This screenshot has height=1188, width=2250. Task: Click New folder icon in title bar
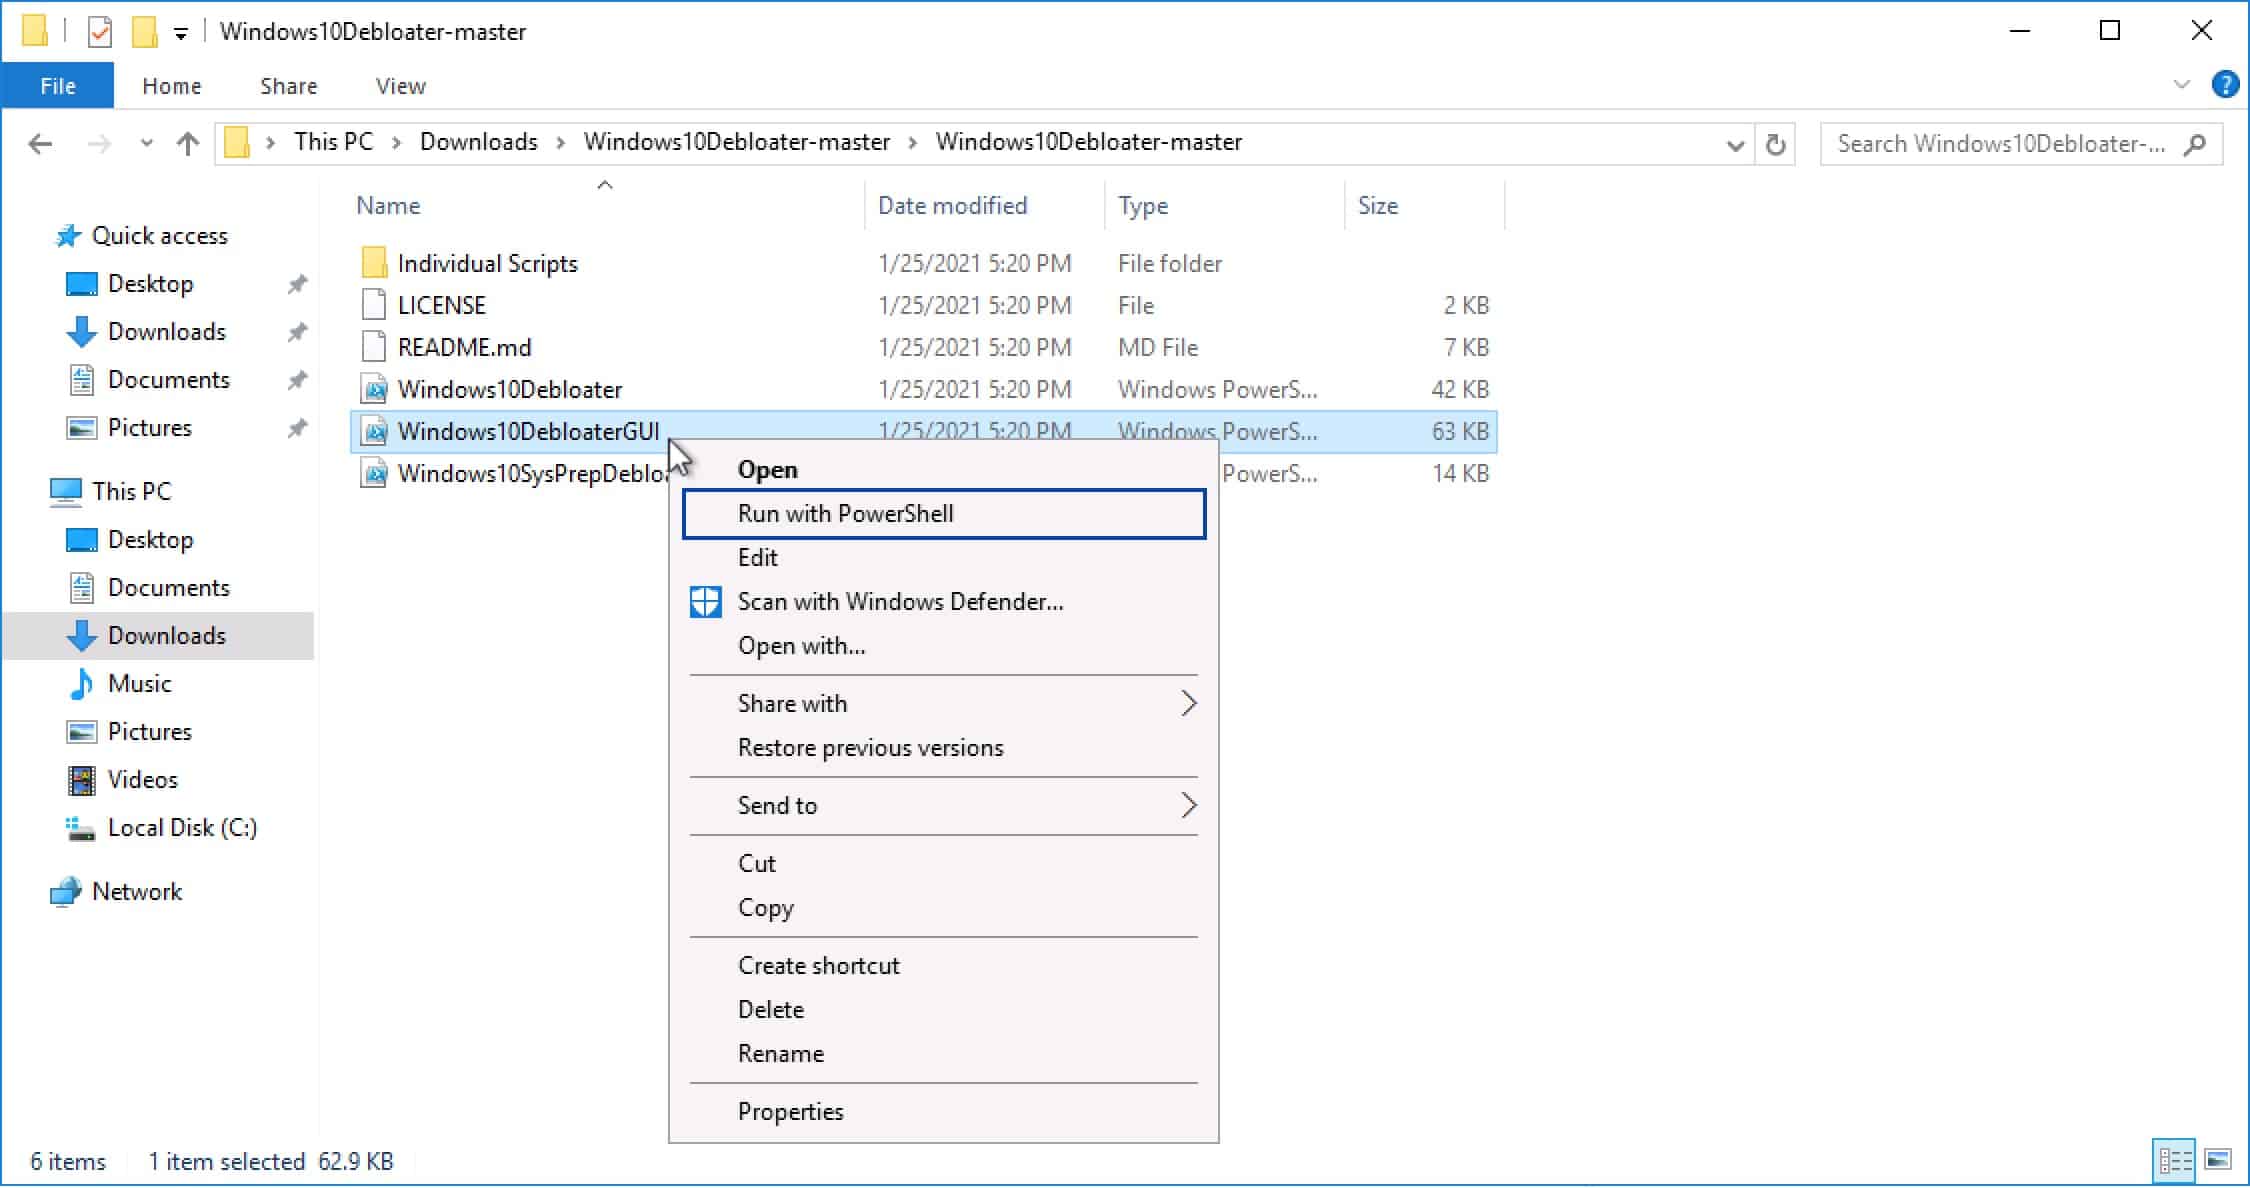coord(145,32)
